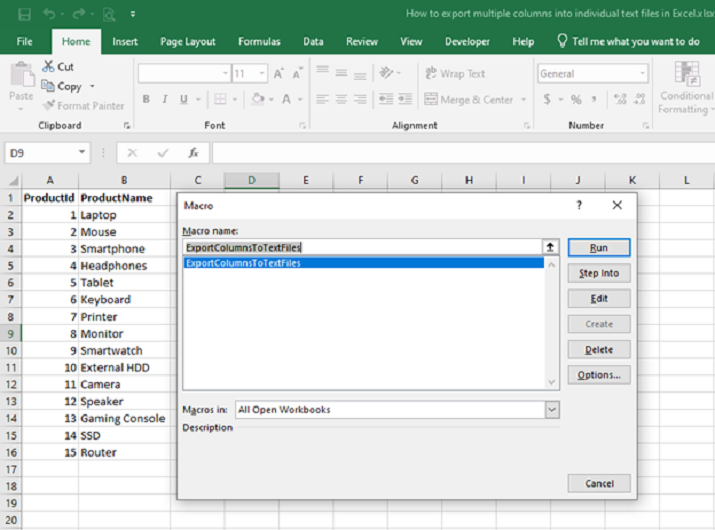Select ExportColumnsToTextFiles in the macro list
The height and width of the screenshot is (530, 715).
[243, 263]
